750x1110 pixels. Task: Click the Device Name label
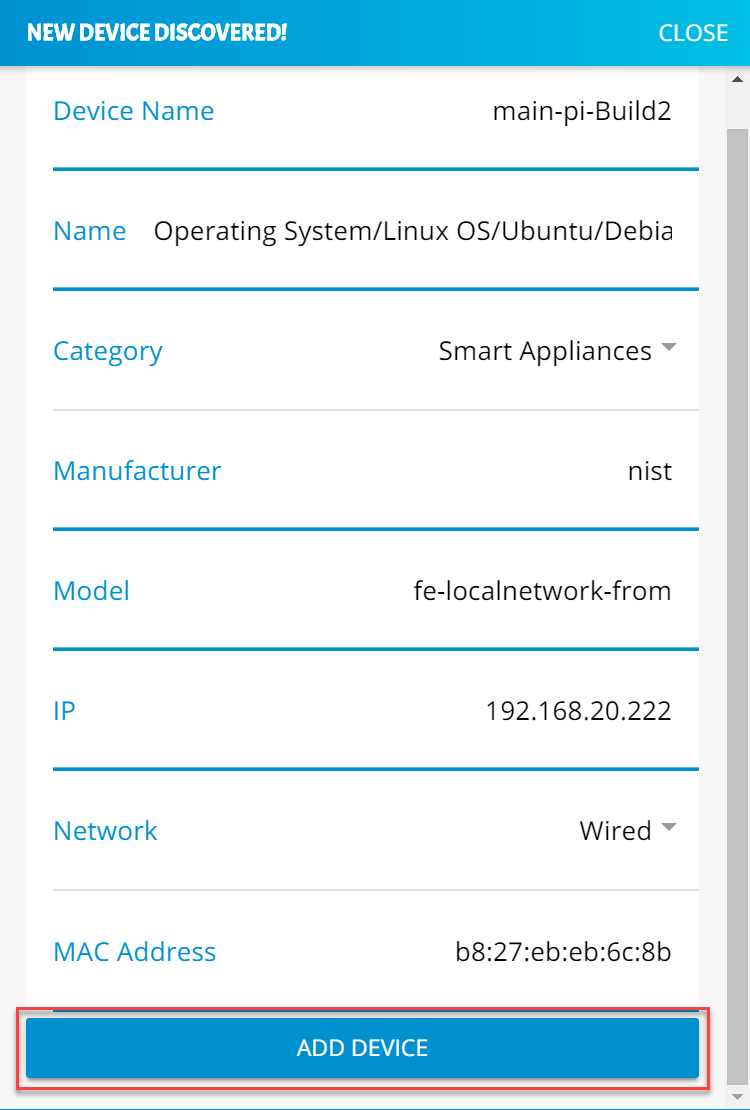(x=134, y=111)
